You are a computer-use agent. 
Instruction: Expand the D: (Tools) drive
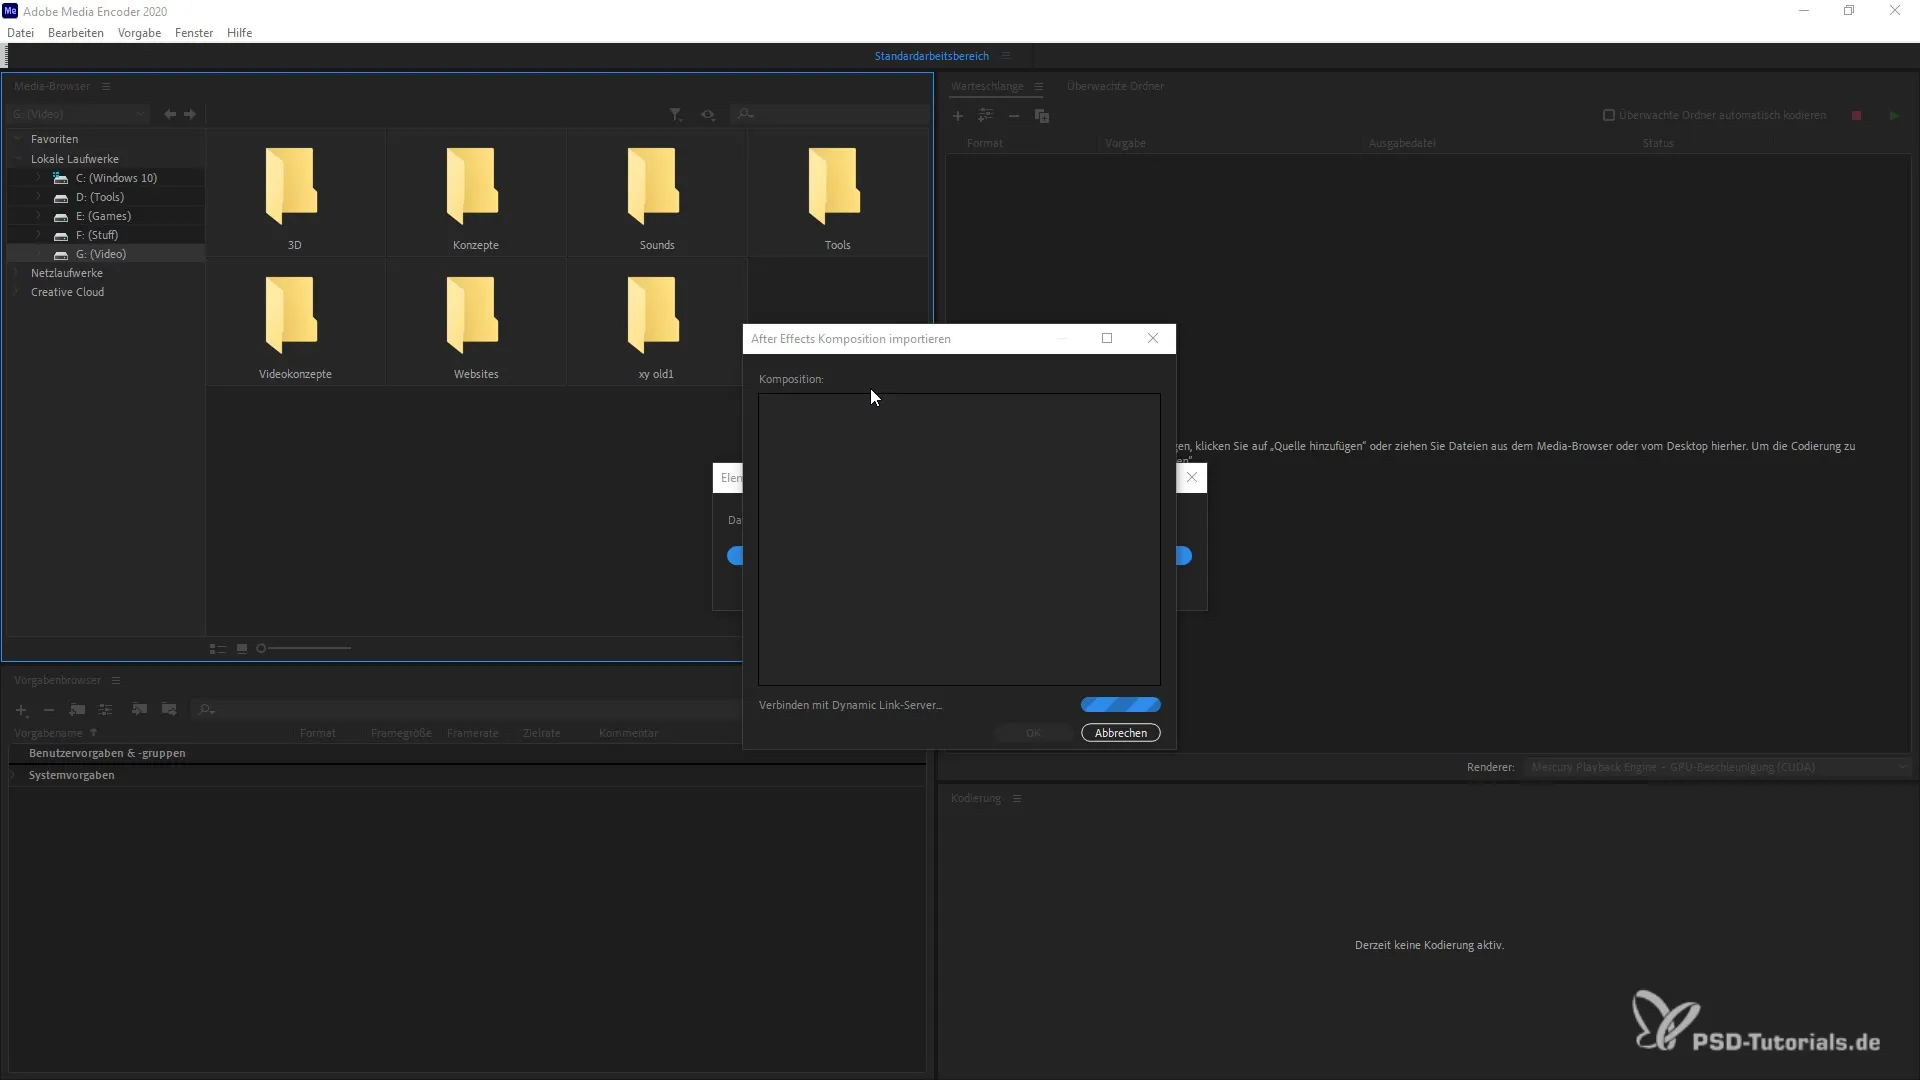38,197
